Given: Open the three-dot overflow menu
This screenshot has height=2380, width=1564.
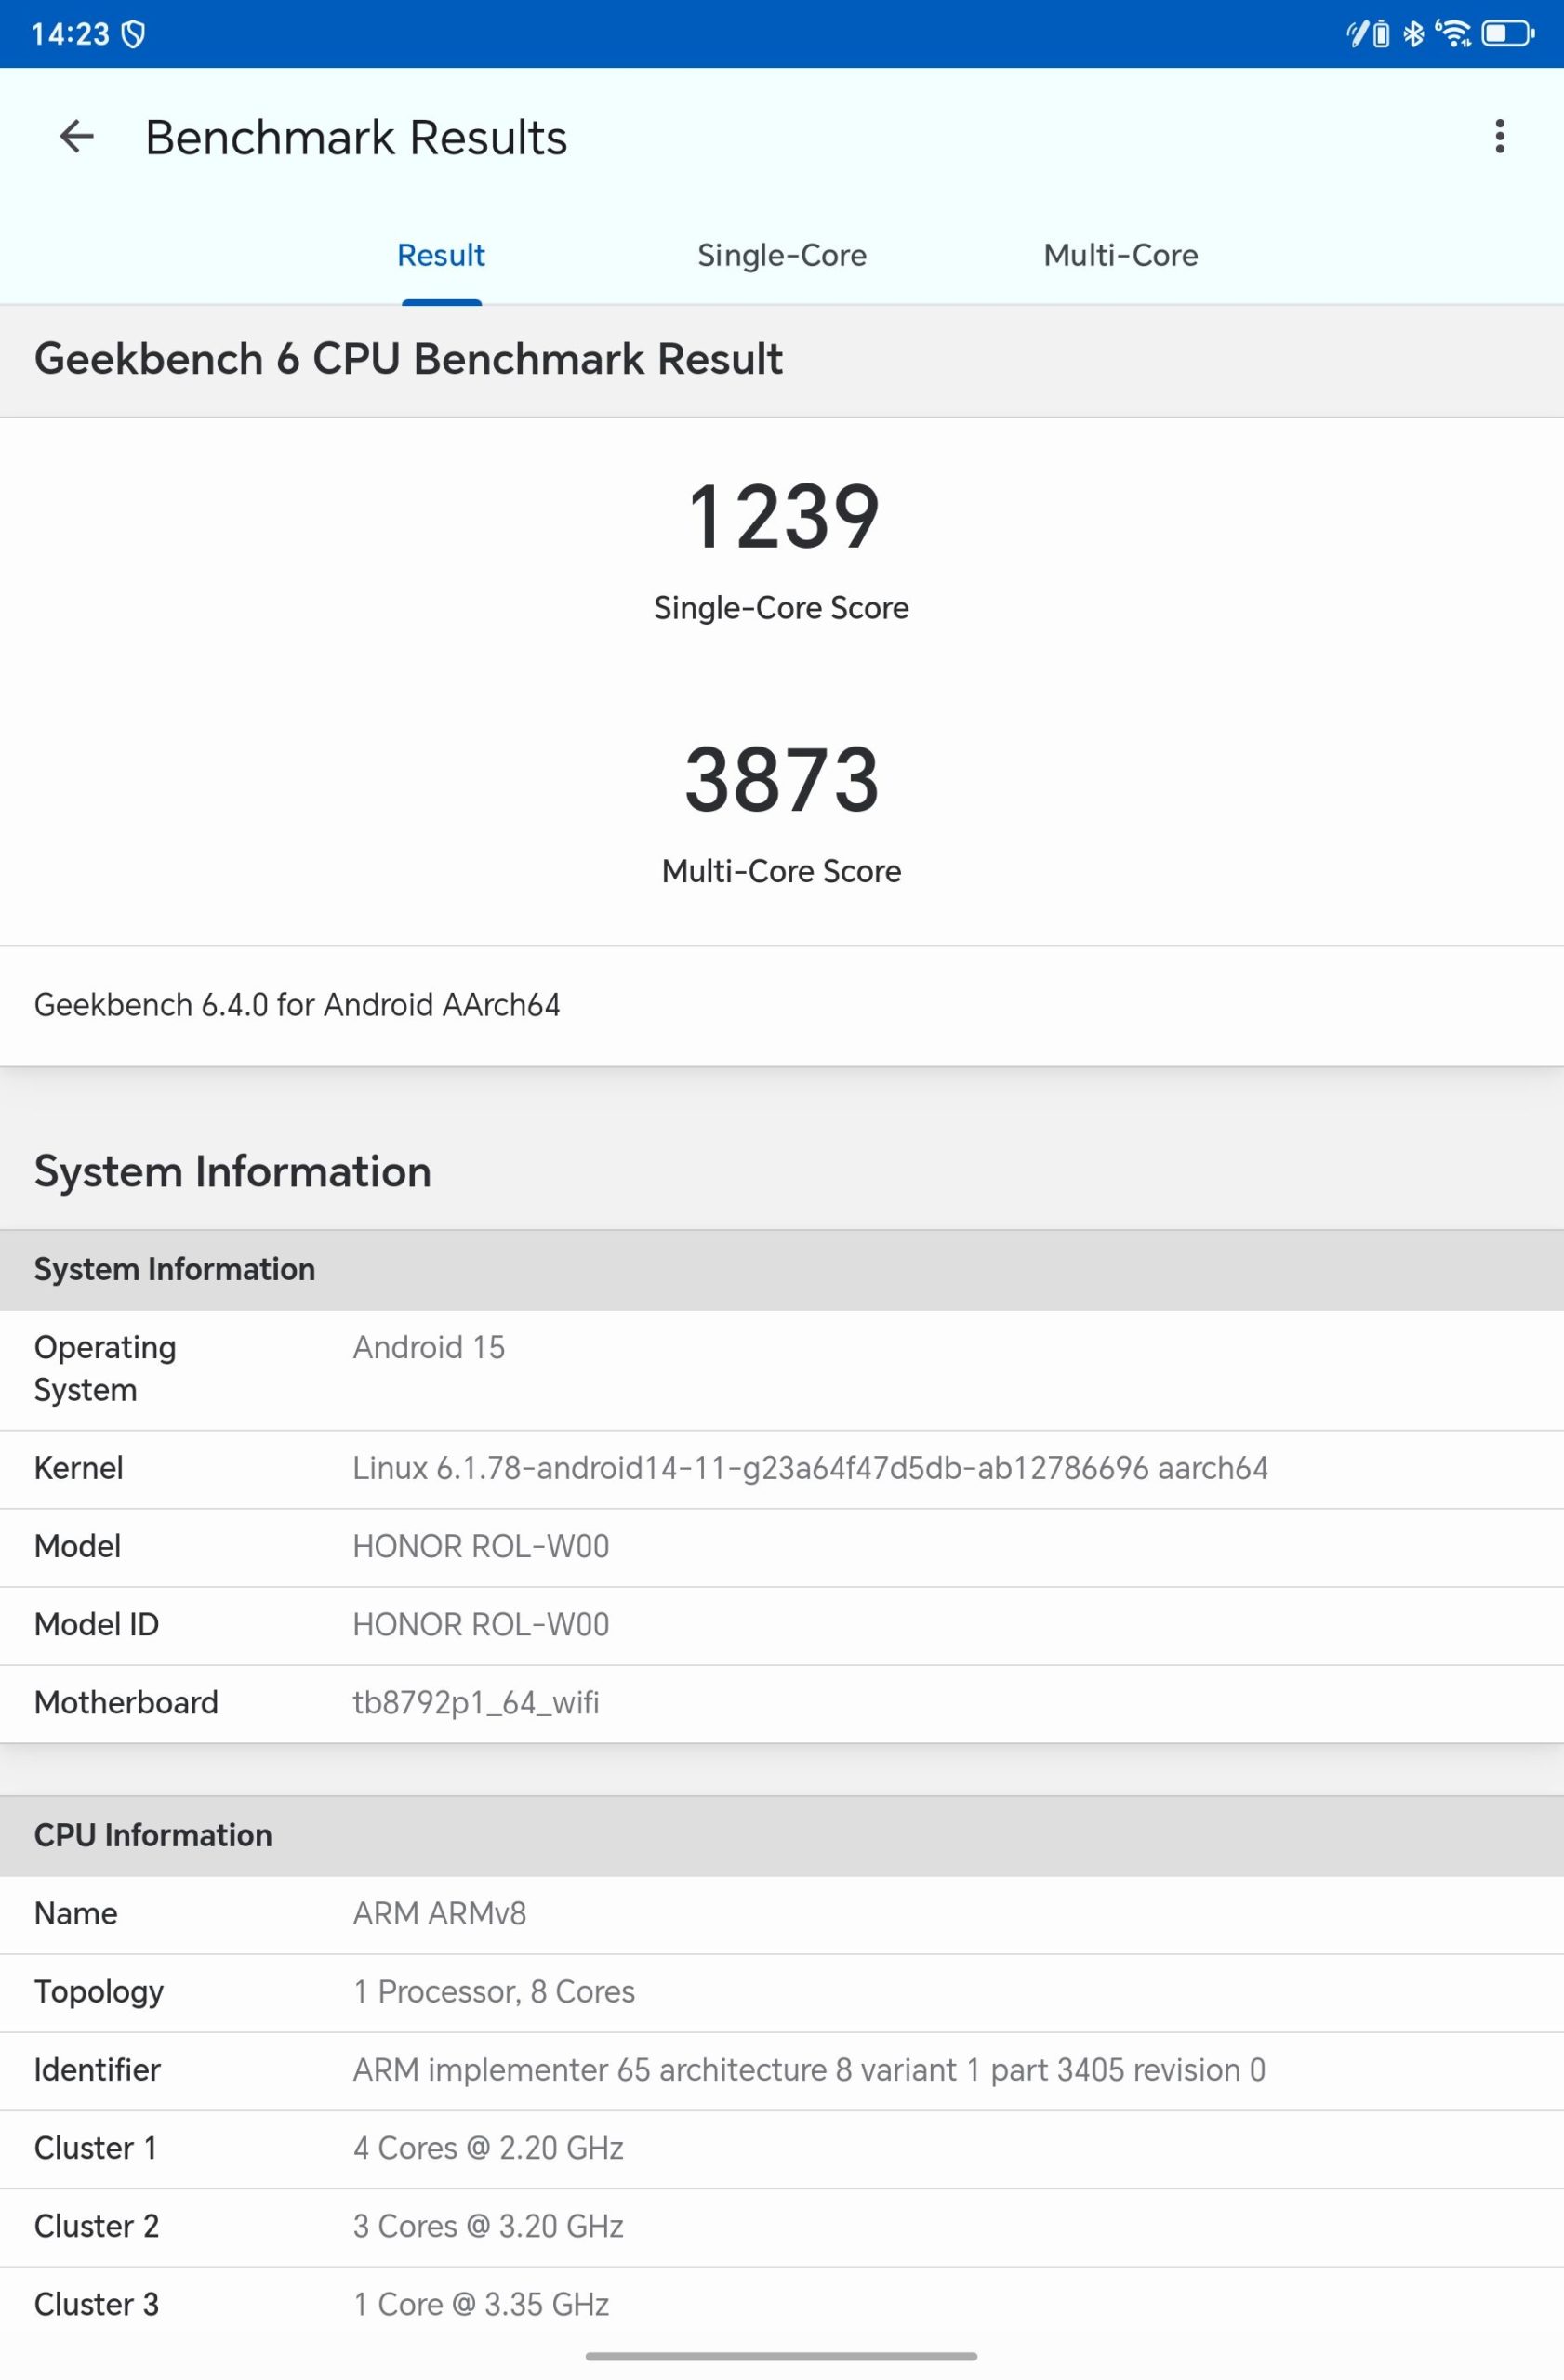Looking at the screenshot, I should click(x=1499, y=136).
